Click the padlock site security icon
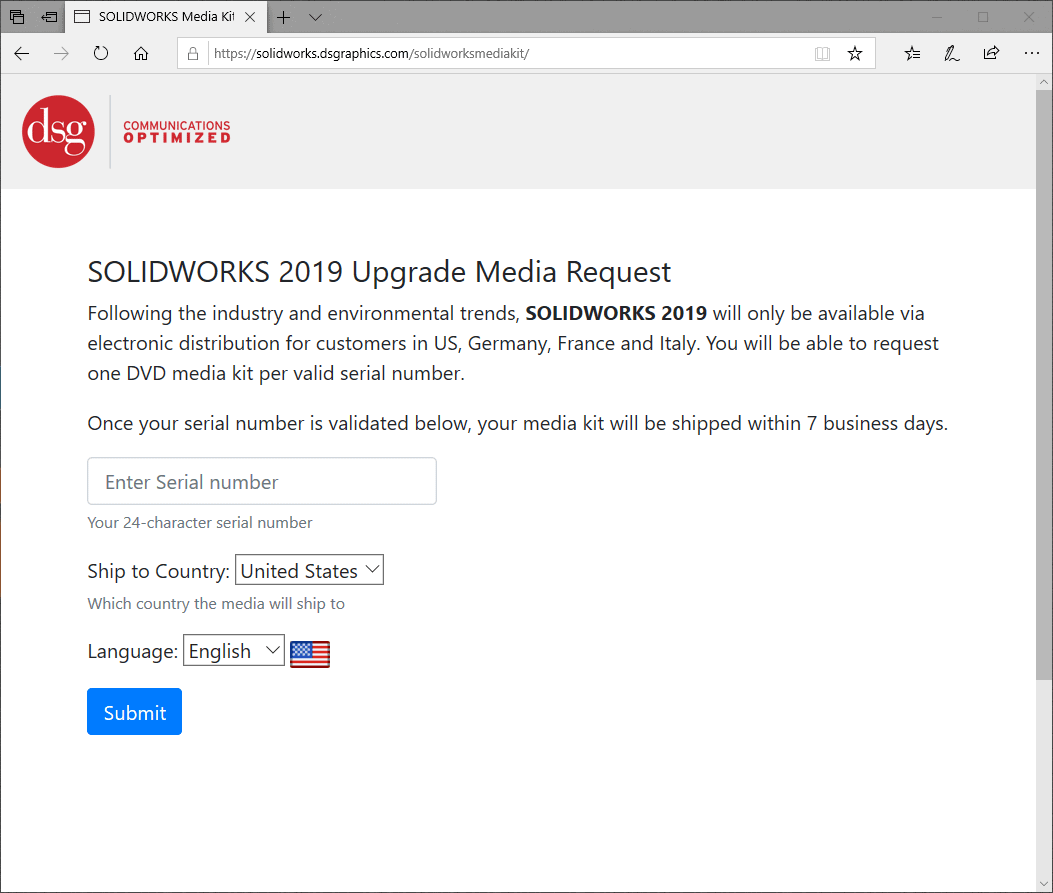 pos(193,54)
